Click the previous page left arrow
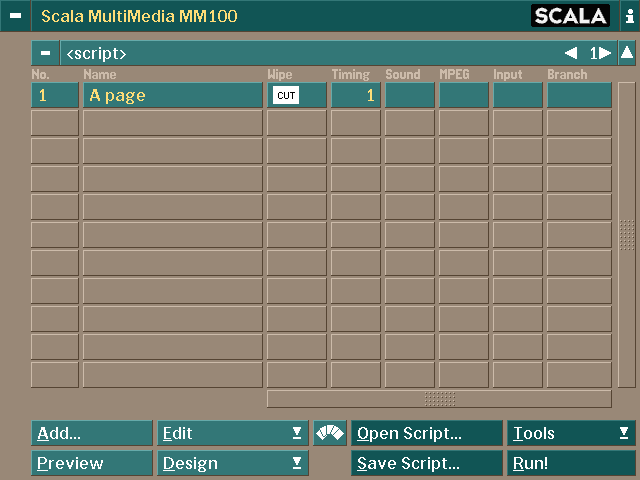 click(x=570, y=53)
